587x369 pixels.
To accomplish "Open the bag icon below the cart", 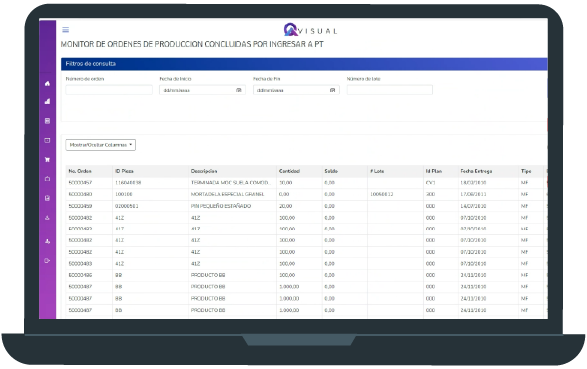I will point(48,179).
